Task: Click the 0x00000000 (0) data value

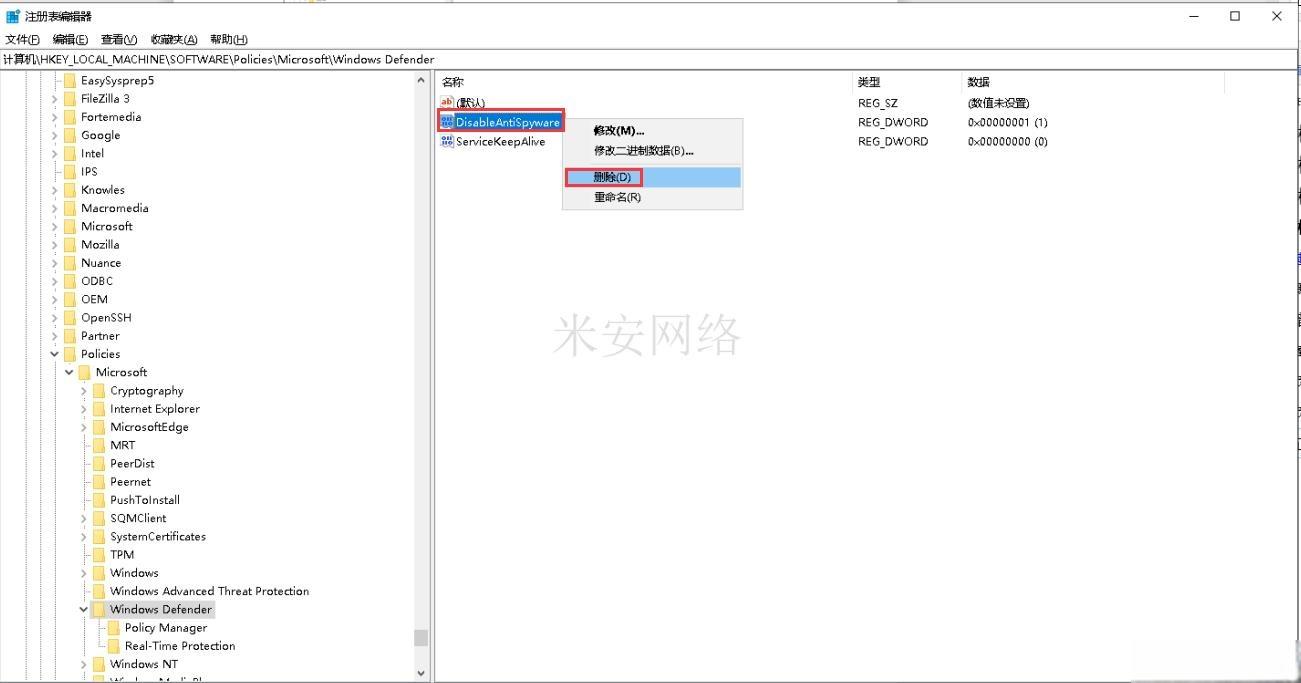Action: coord(1007,141)
